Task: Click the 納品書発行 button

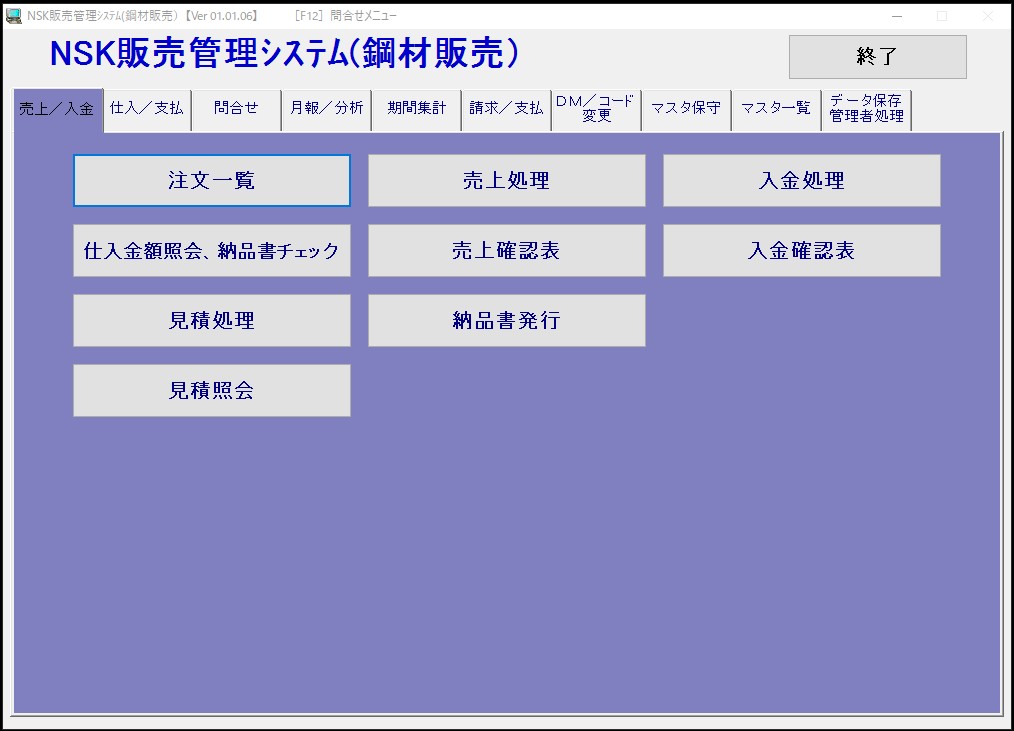Action: click(x=506, y=320)
